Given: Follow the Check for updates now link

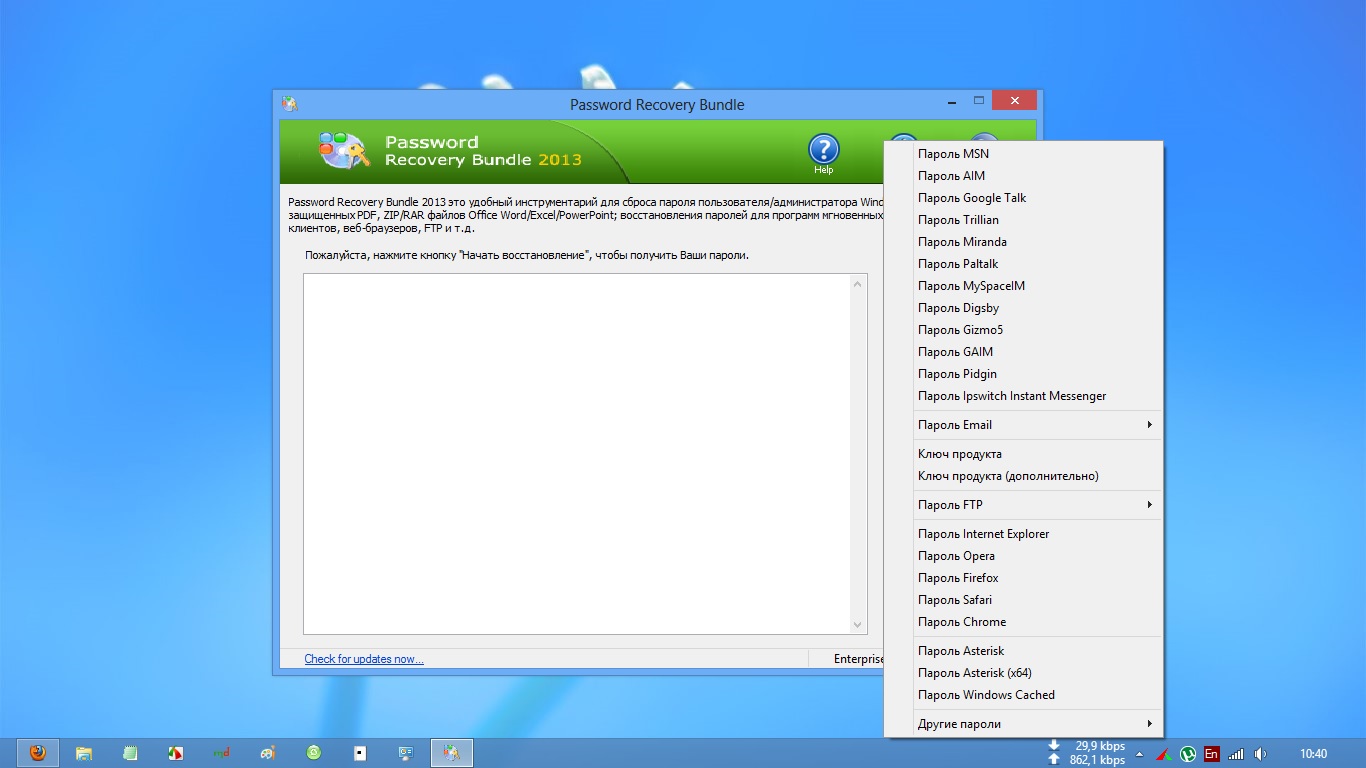Looking at the screenshot, I should coord(364,659).
